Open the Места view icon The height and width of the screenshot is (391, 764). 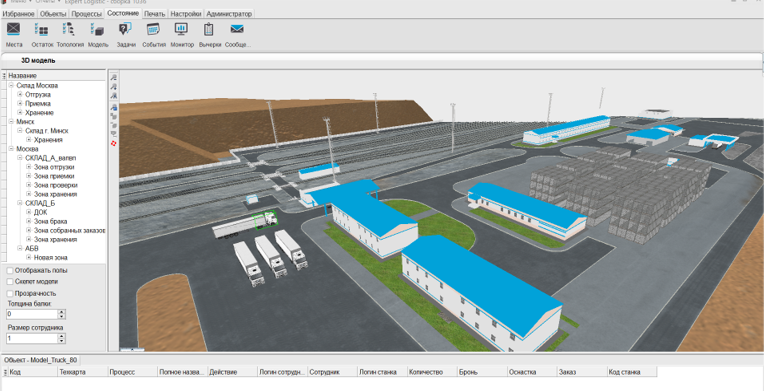(14, 30)
